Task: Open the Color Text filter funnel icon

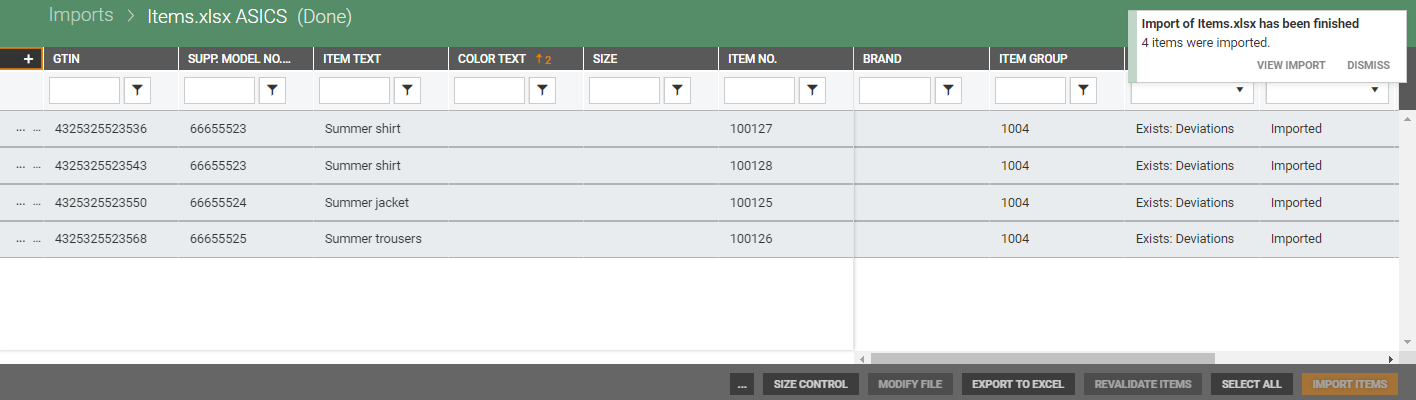Action: pos(542,91)
